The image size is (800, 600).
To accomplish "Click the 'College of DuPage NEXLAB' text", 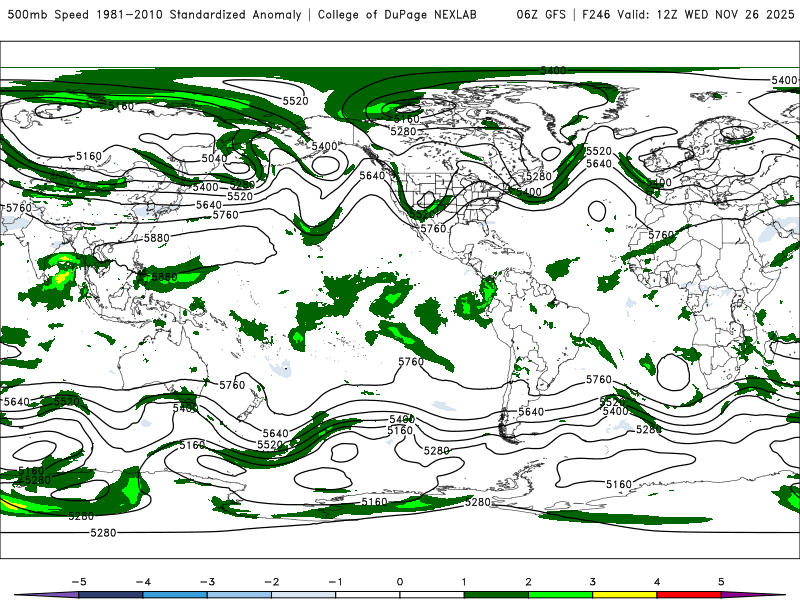I will point(397,15).
